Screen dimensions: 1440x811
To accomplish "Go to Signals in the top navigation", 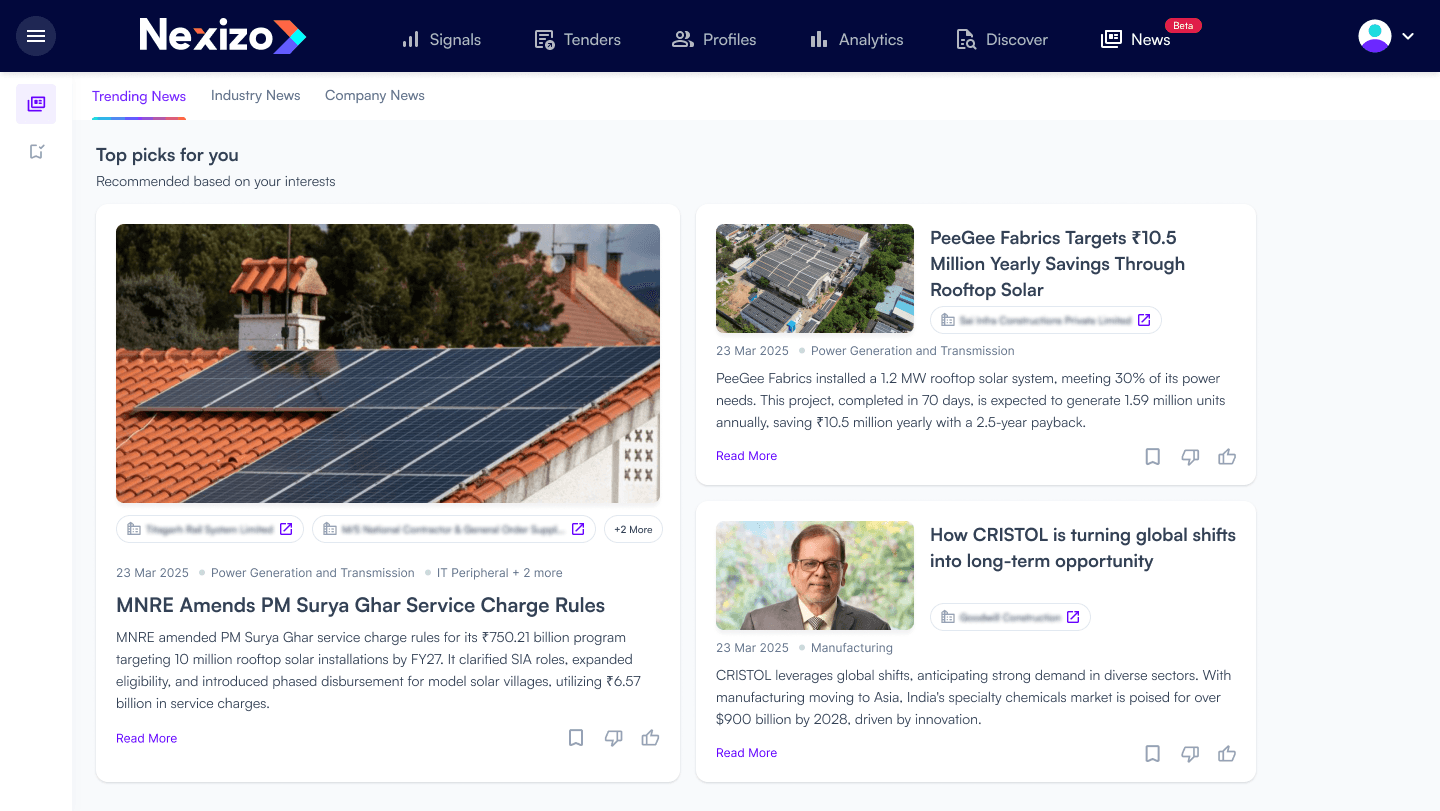I will (441, 40).
